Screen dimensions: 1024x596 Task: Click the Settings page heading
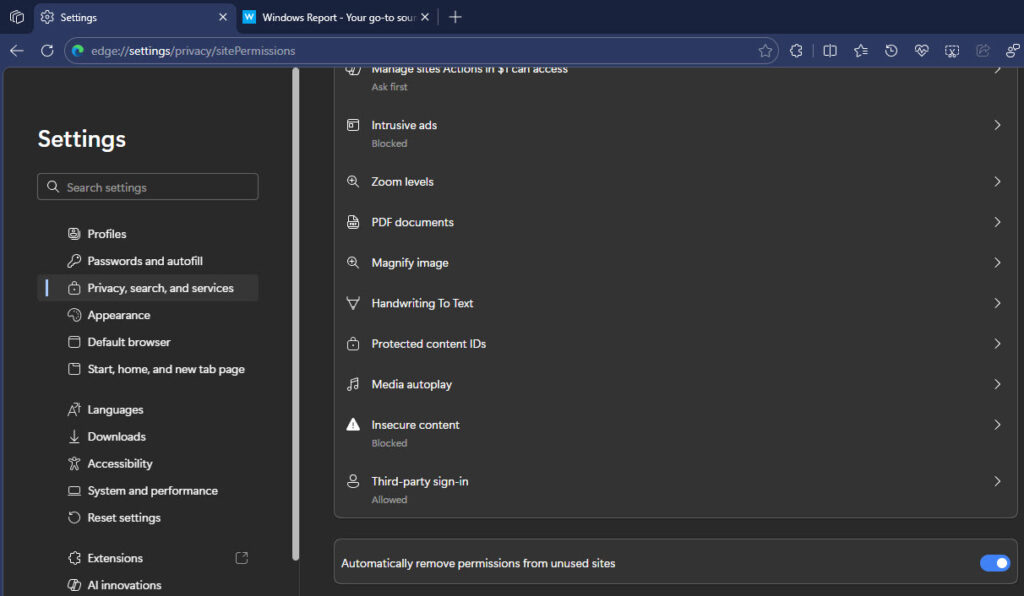pos(82,139)
